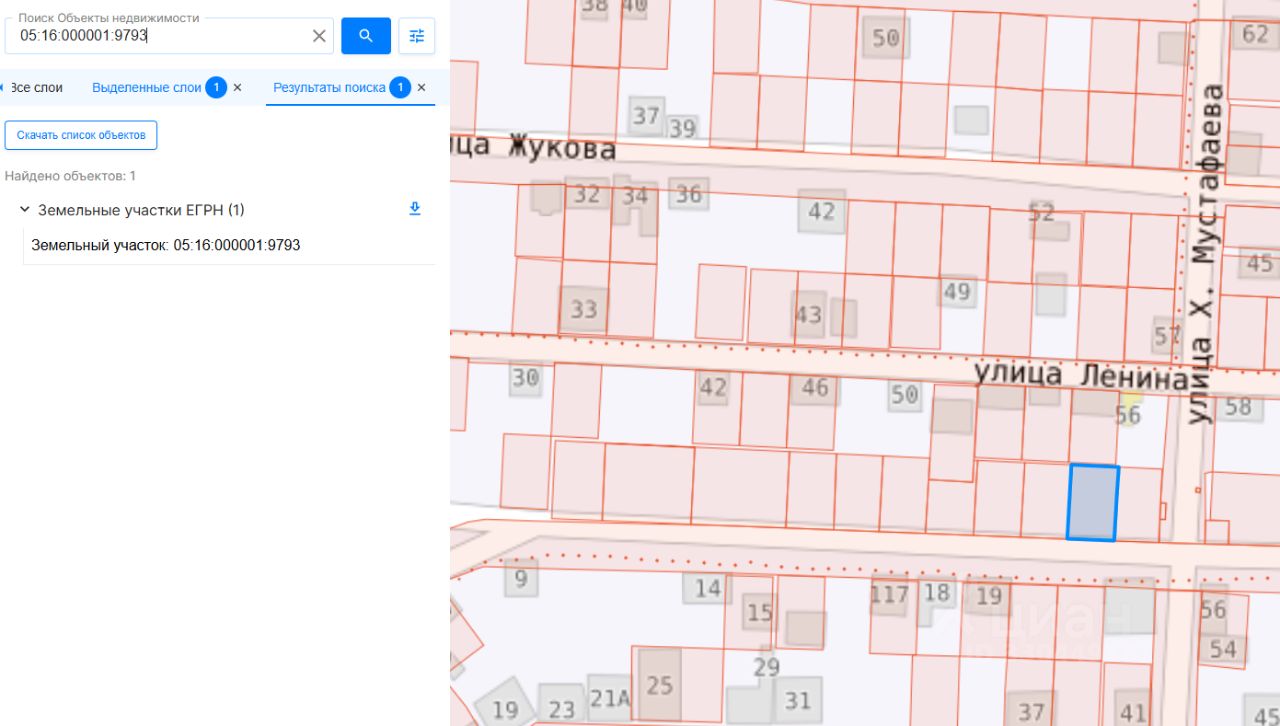The width and height of the screenshot is (1280, 726).
Task: Download the Земельные участки ЕГРН group results
Action: (415, 209)
